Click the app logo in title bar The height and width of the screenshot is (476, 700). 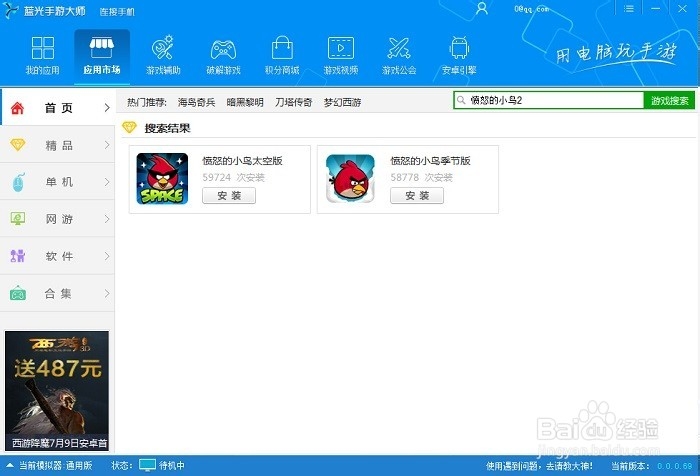10,10
